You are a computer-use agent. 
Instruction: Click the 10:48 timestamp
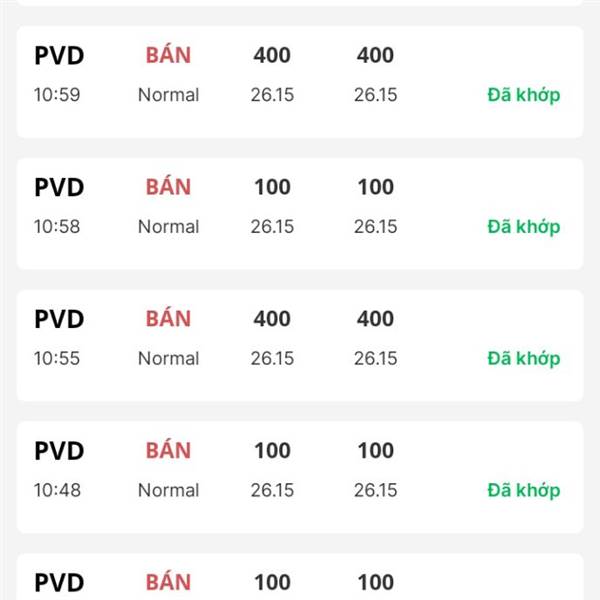[57, 490]
